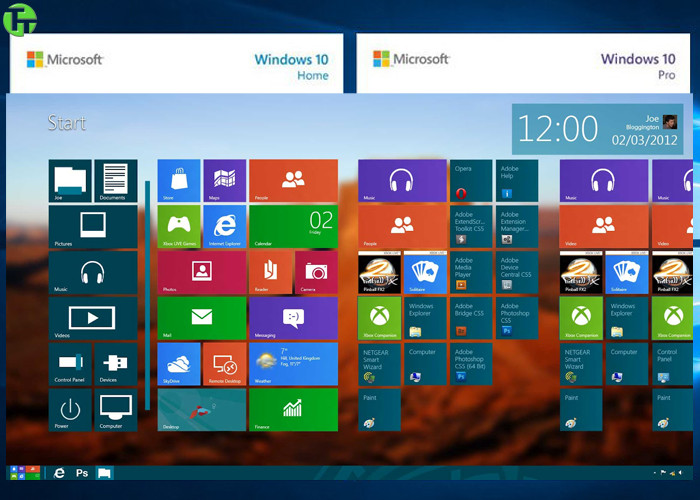
Task: Open the Mail tile
Action: (x=202, y=318)
